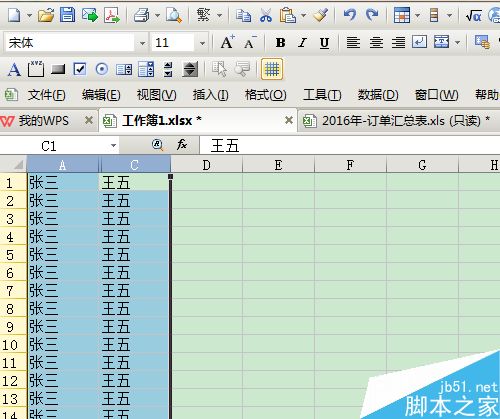The height and width of the screenshot is (419, 500).
Task: Paste clipboard contents
Action: pyautogui.click(x=287, y=15)
